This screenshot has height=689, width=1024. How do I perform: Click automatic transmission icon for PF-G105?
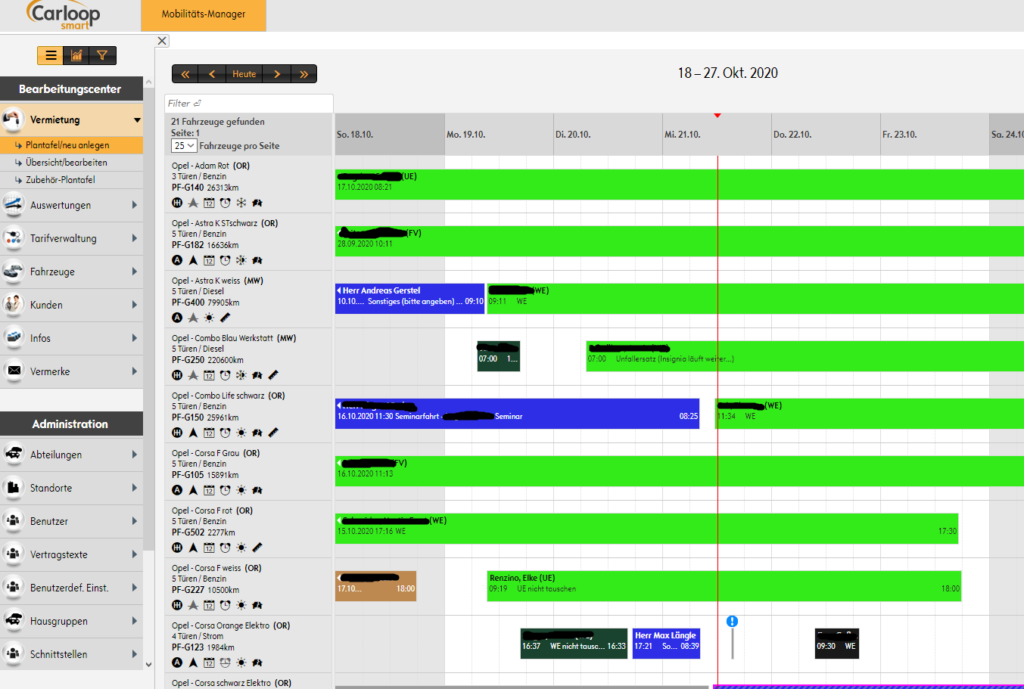177,490
